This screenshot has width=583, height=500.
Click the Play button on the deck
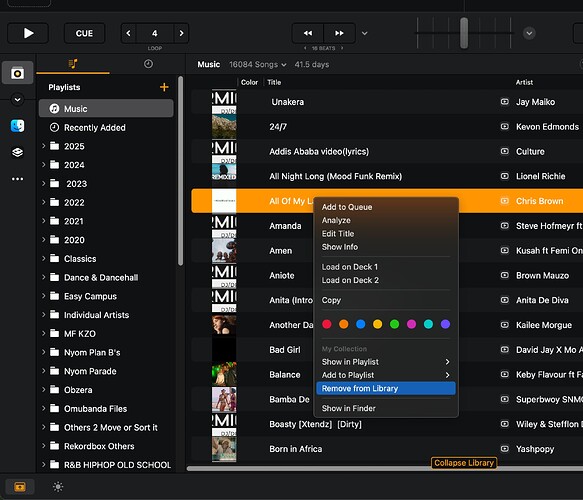pyautogui.click(x=28, y=33)
